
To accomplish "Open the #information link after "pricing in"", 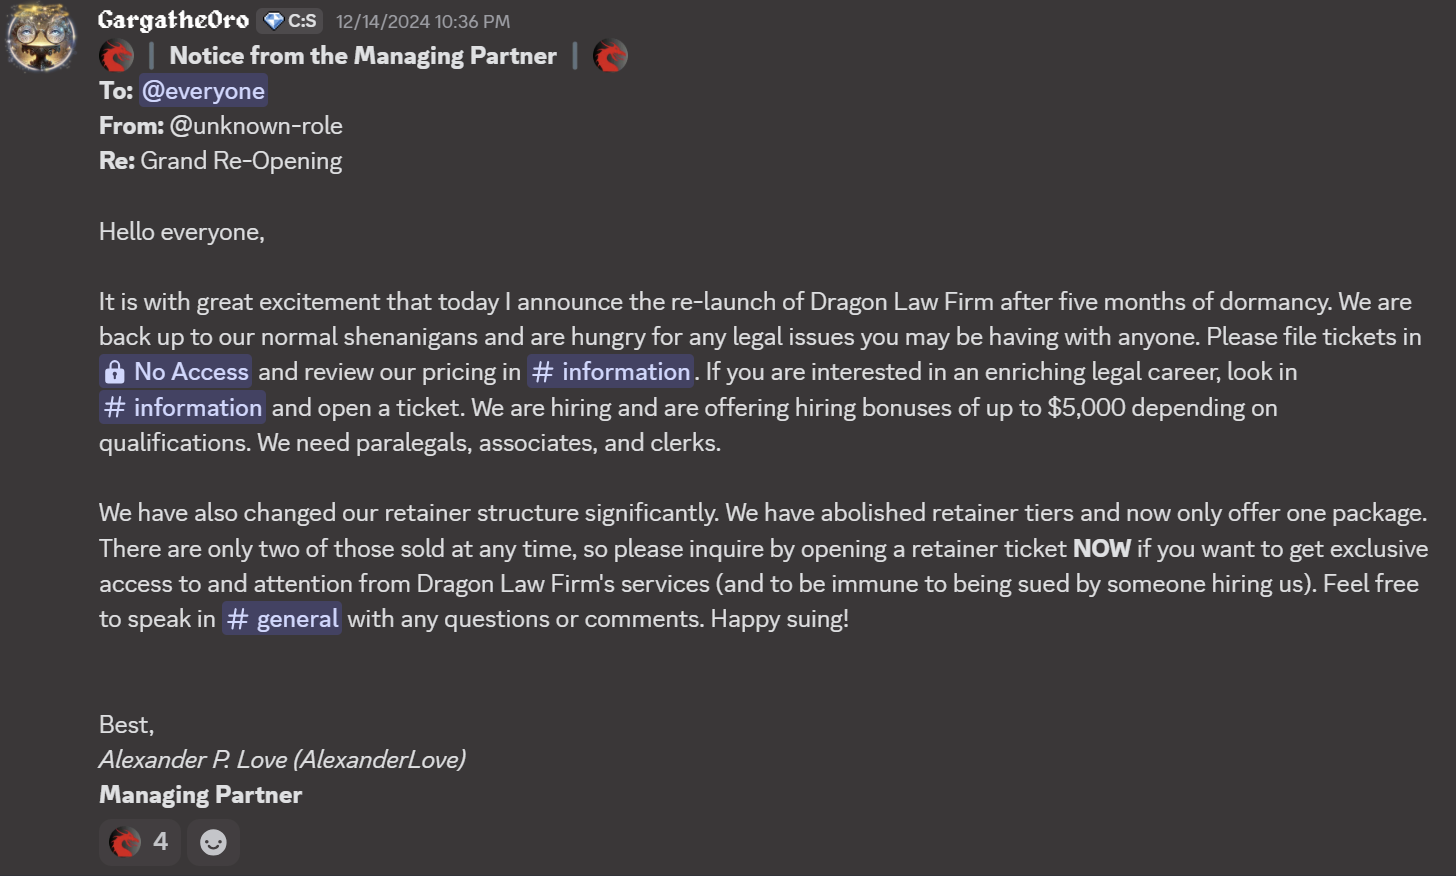I will coord(611,372).
